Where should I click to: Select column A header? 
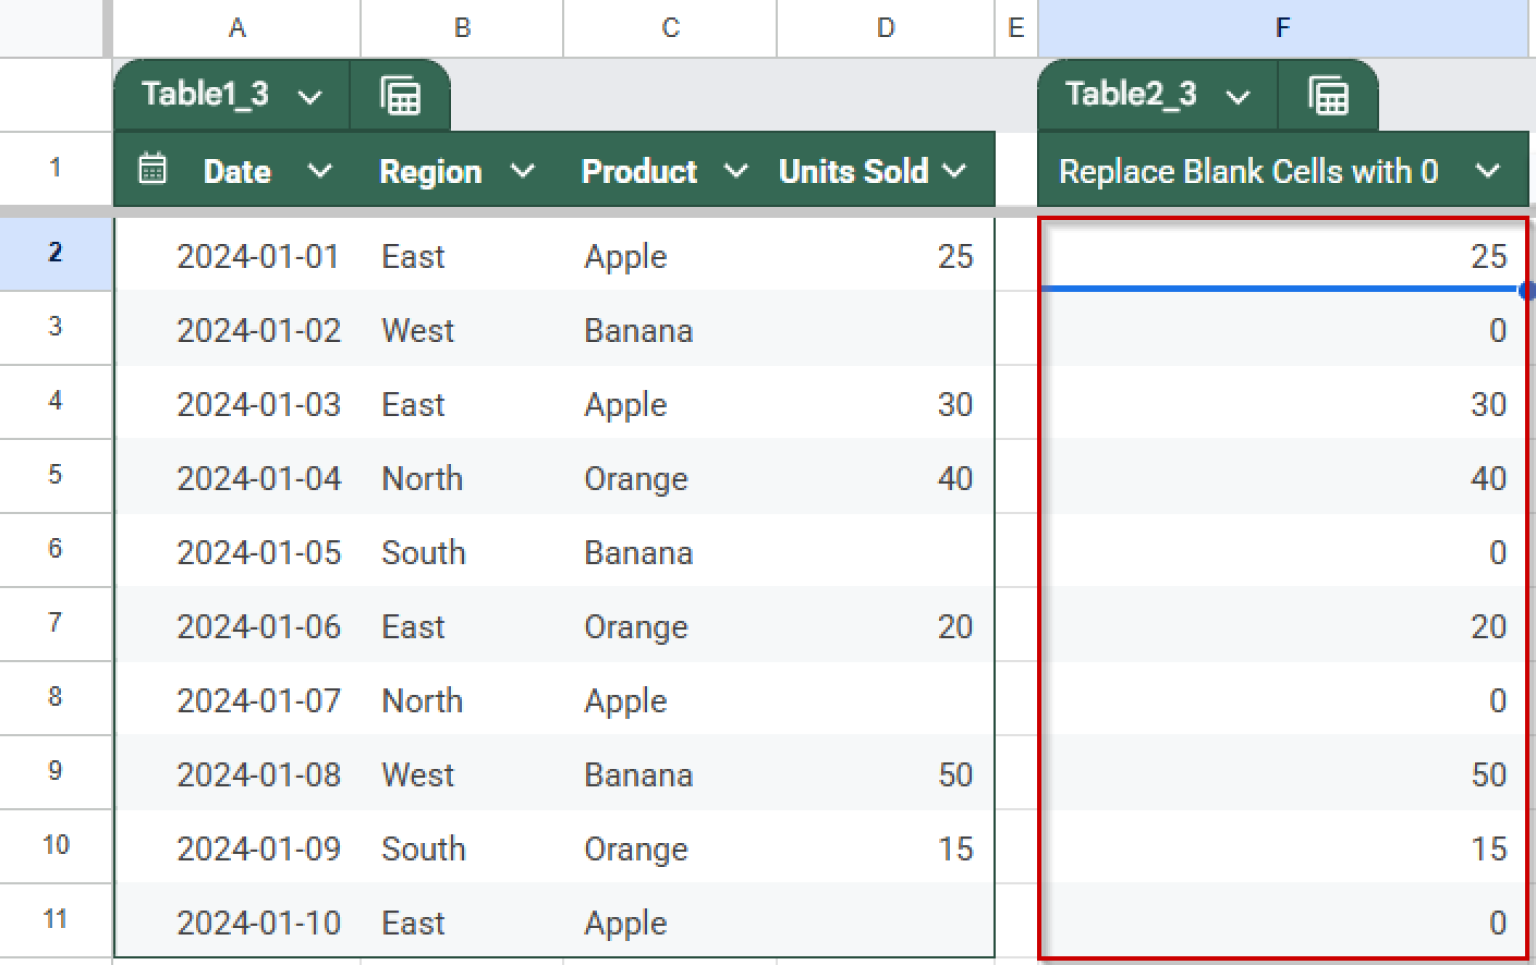(x=237, y=28)
